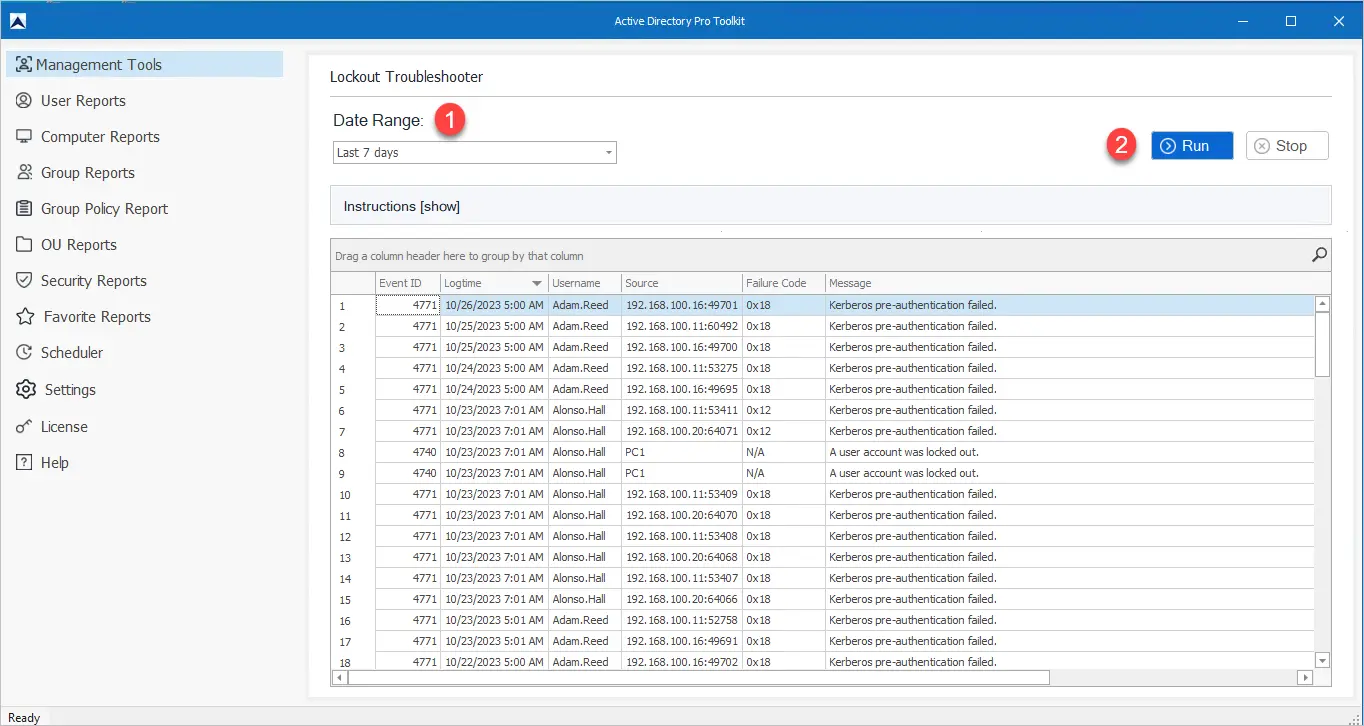1364x726 pixels.
Task: Click the 10/22/2023 5:00 AM logtime cell
Action: [x=494, y=662]
